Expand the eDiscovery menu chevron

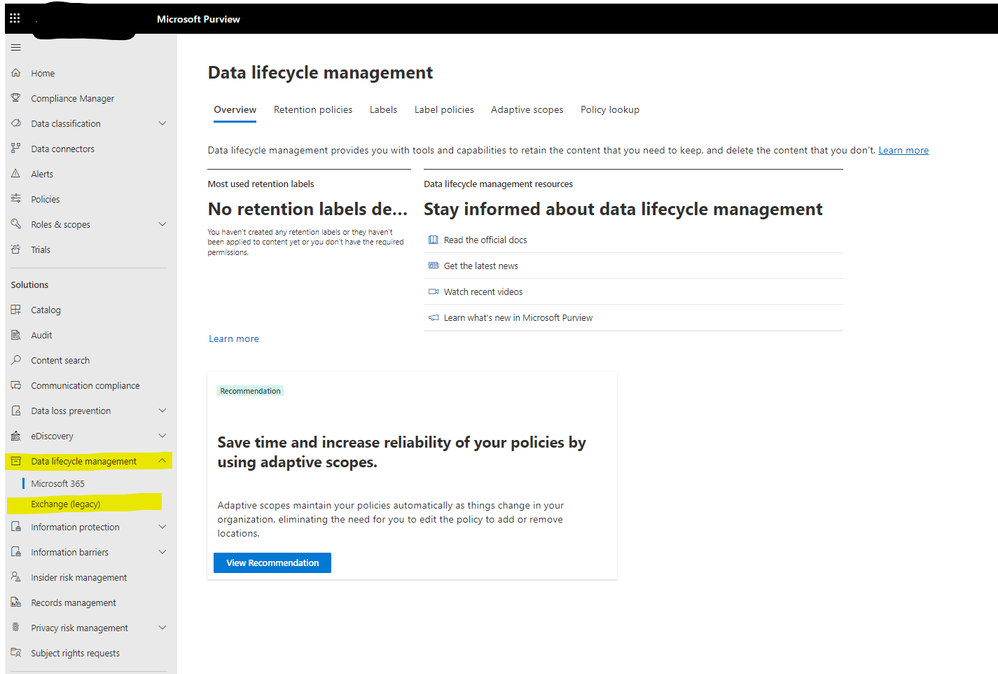point(162,436)
